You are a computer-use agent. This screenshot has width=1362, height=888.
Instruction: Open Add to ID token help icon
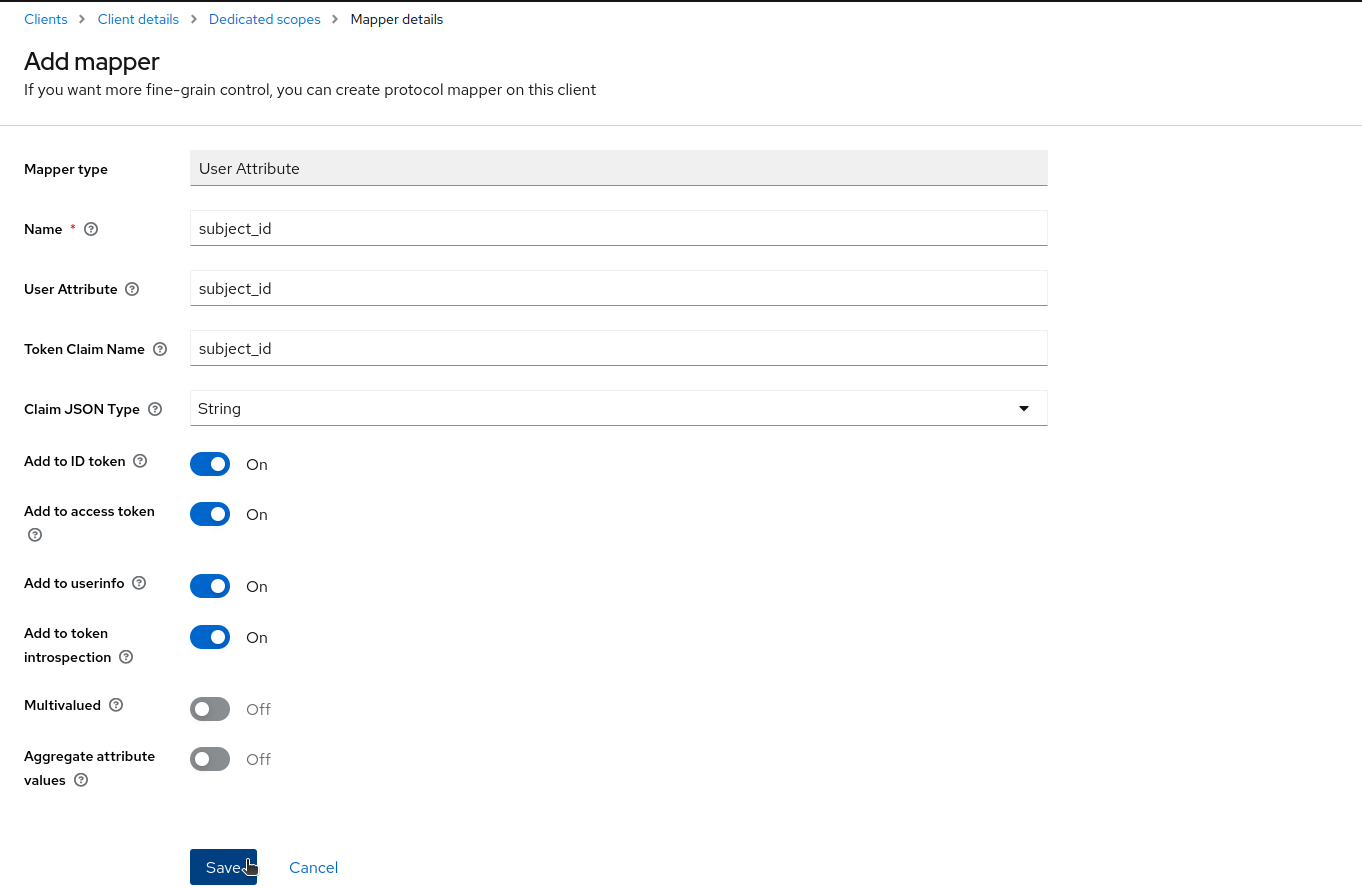[x=140, y=461]
